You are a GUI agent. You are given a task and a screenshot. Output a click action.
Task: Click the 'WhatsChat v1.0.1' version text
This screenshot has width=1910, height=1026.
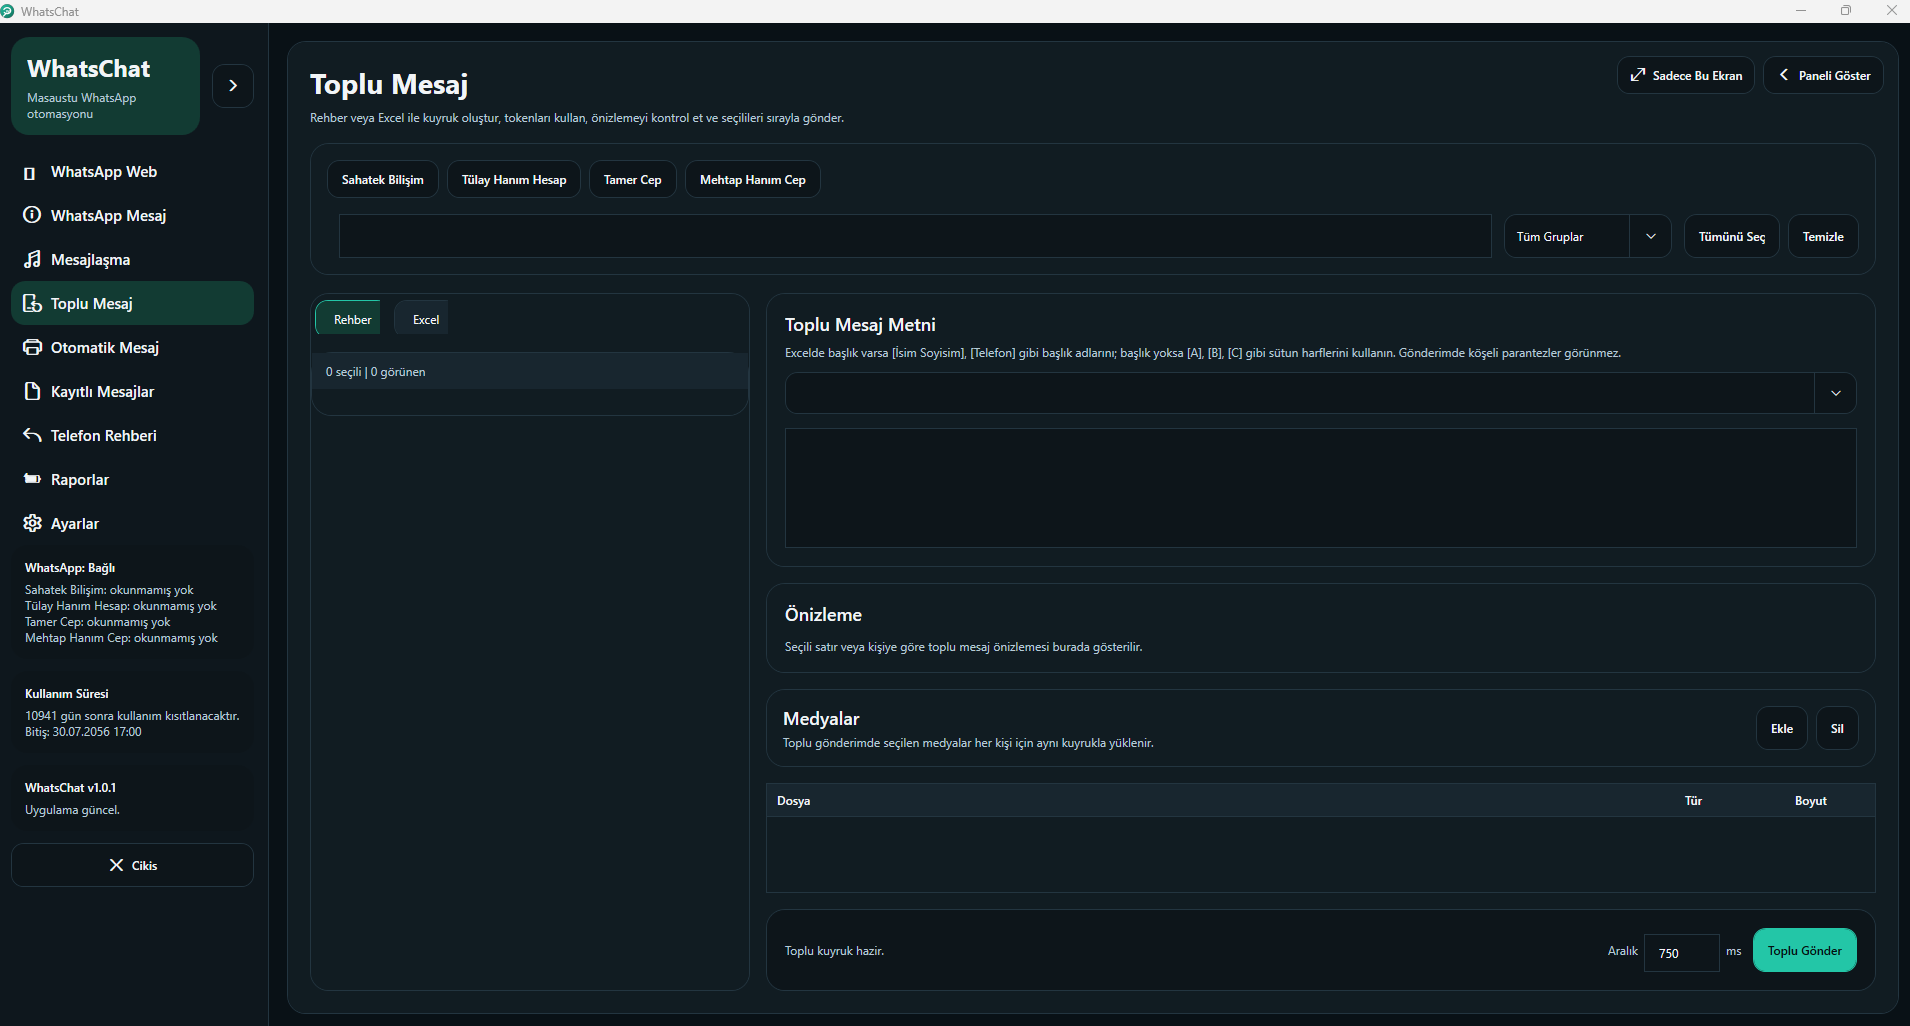(x=70, y=788)
